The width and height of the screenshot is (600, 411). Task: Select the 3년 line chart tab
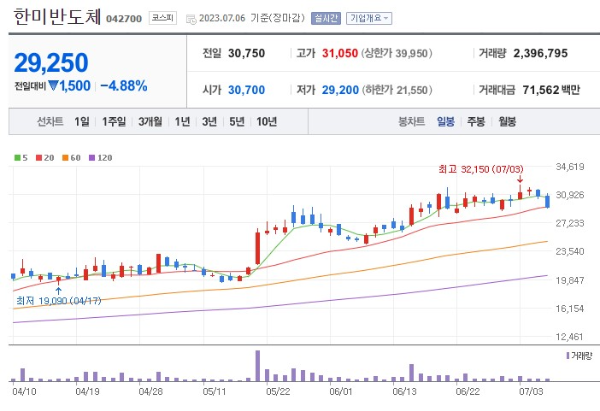[x=209, y=122]
